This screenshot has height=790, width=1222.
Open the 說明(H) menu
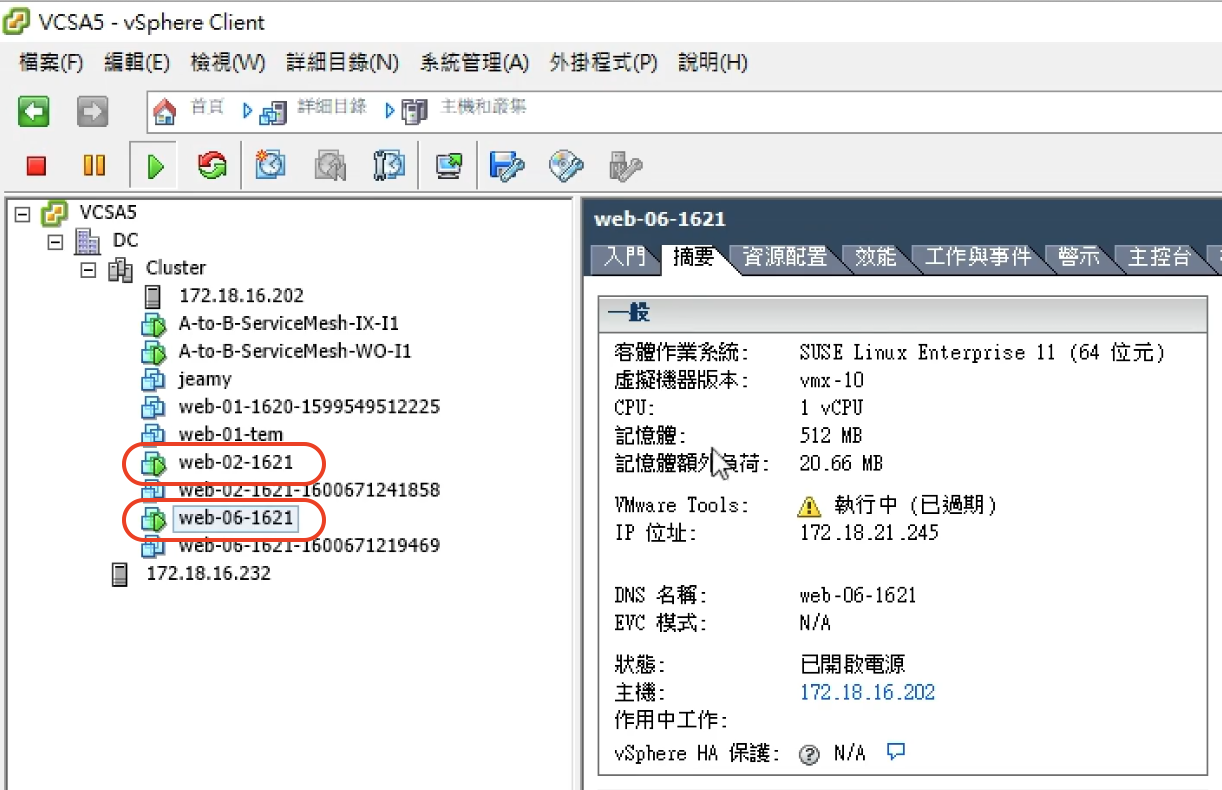[x=713, y=63]
